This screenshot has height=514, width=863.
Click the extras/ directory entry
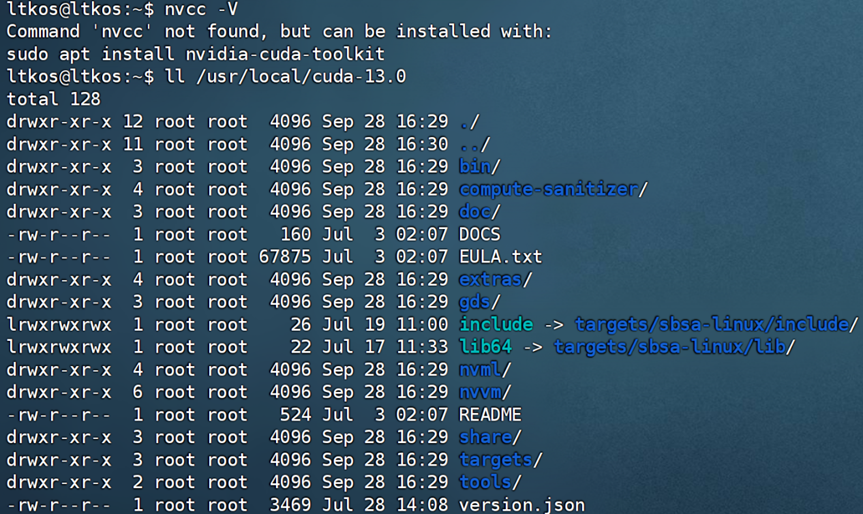click(491, 279)
